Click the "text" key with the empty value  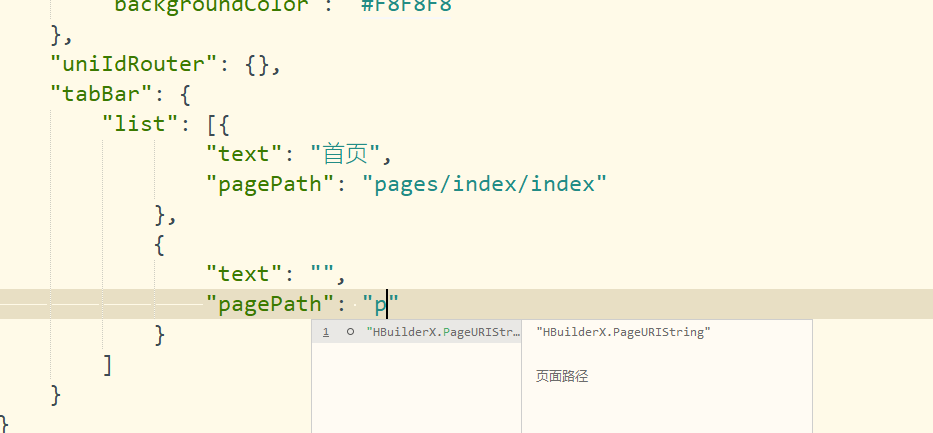point(246,274)
